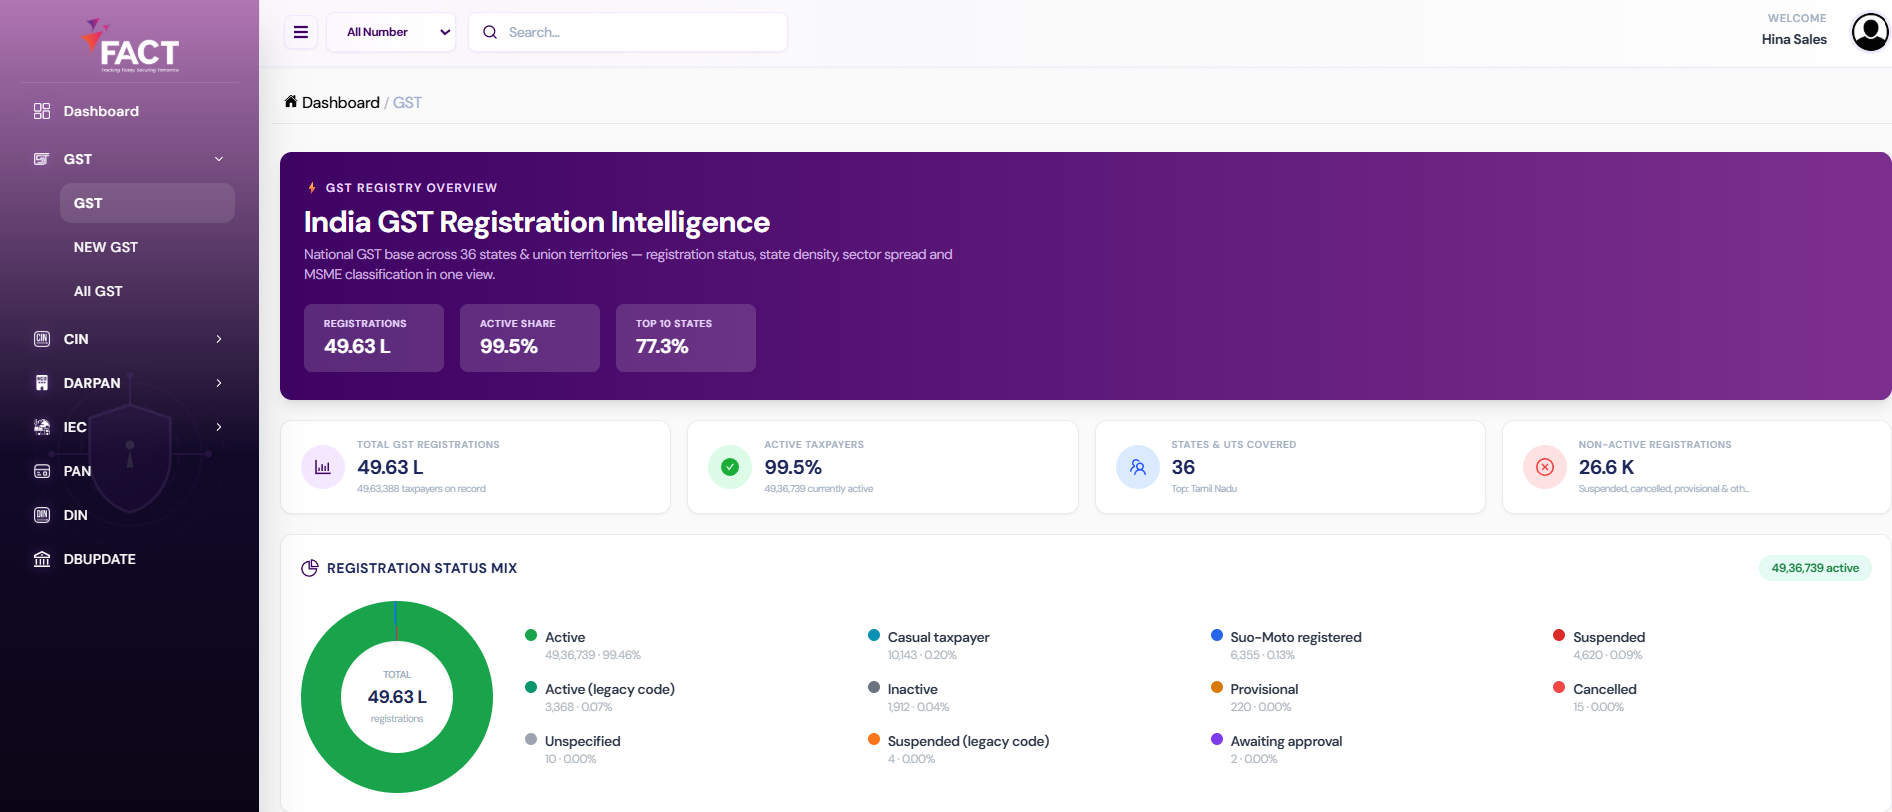This screenshot has width=1892, height=812.
Task: Click the Dashboard grid icon in sidebar
Action: [42, 111]
